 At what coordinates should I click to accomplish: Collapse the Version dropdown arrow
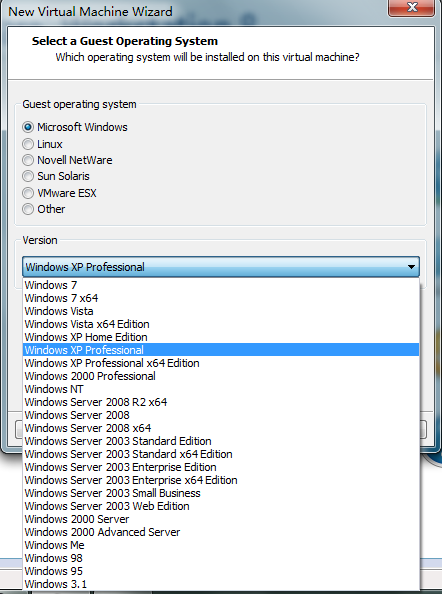pos(411,267)
